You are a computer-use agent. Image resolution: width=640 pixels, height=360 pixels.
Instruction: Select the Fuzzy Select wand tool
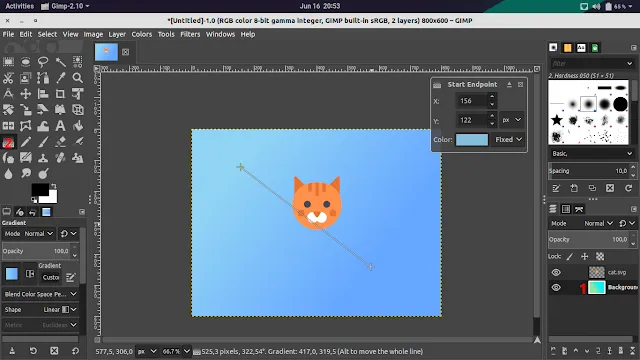coord(60,62)
